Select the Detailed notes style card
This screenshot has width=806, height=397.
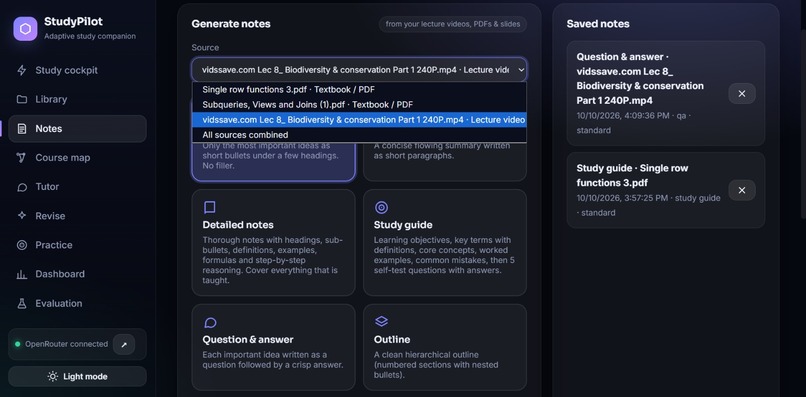click(x=273, y=243)
